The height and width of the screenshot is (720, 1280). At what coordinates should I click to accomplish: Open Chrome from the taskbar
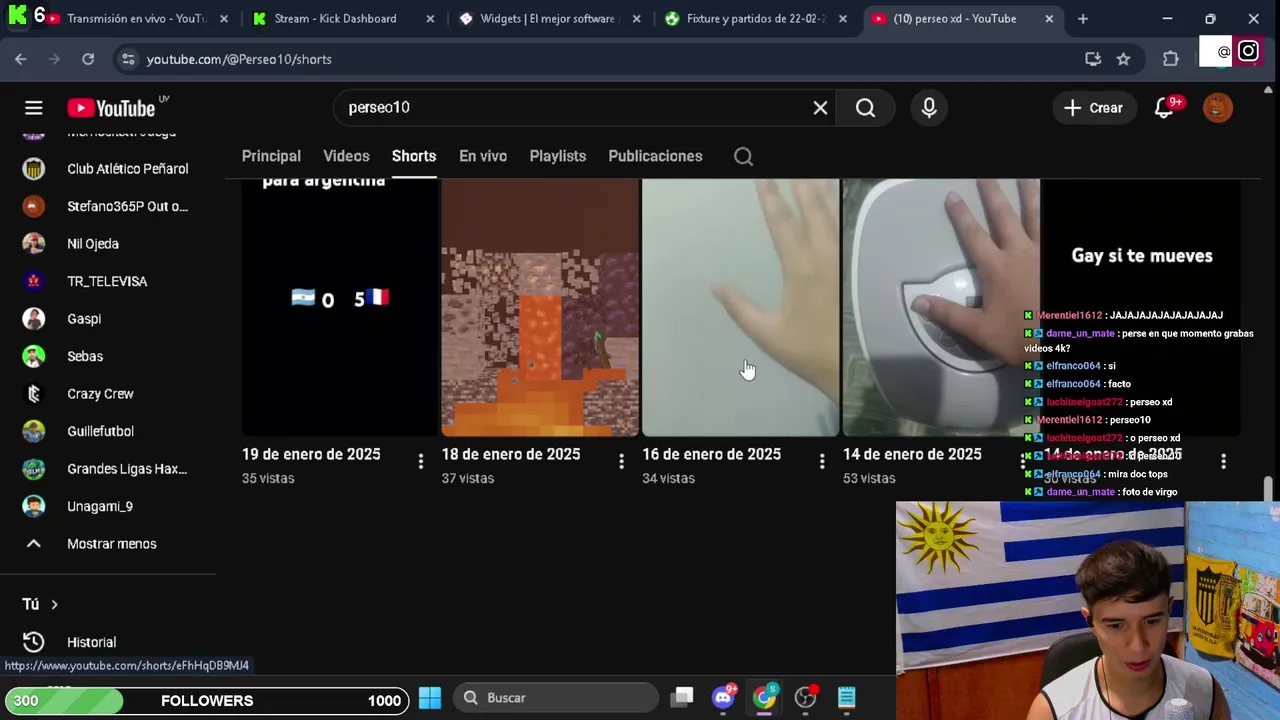[764, 698]
